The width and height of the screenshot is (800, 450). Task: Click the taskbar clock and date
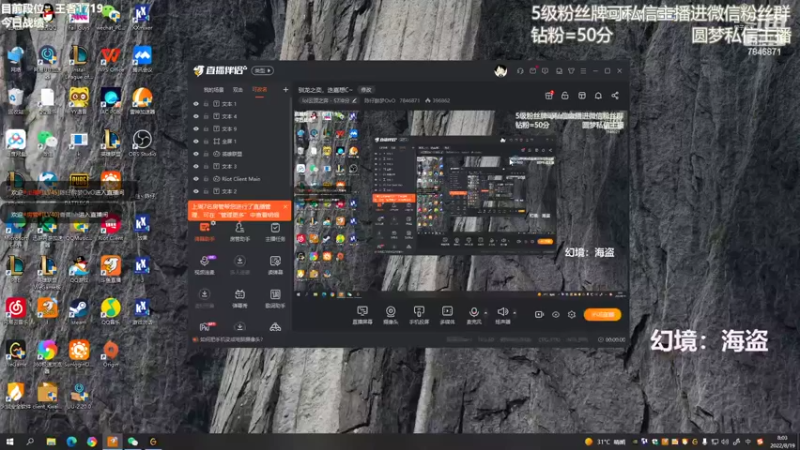coord(782,442)
